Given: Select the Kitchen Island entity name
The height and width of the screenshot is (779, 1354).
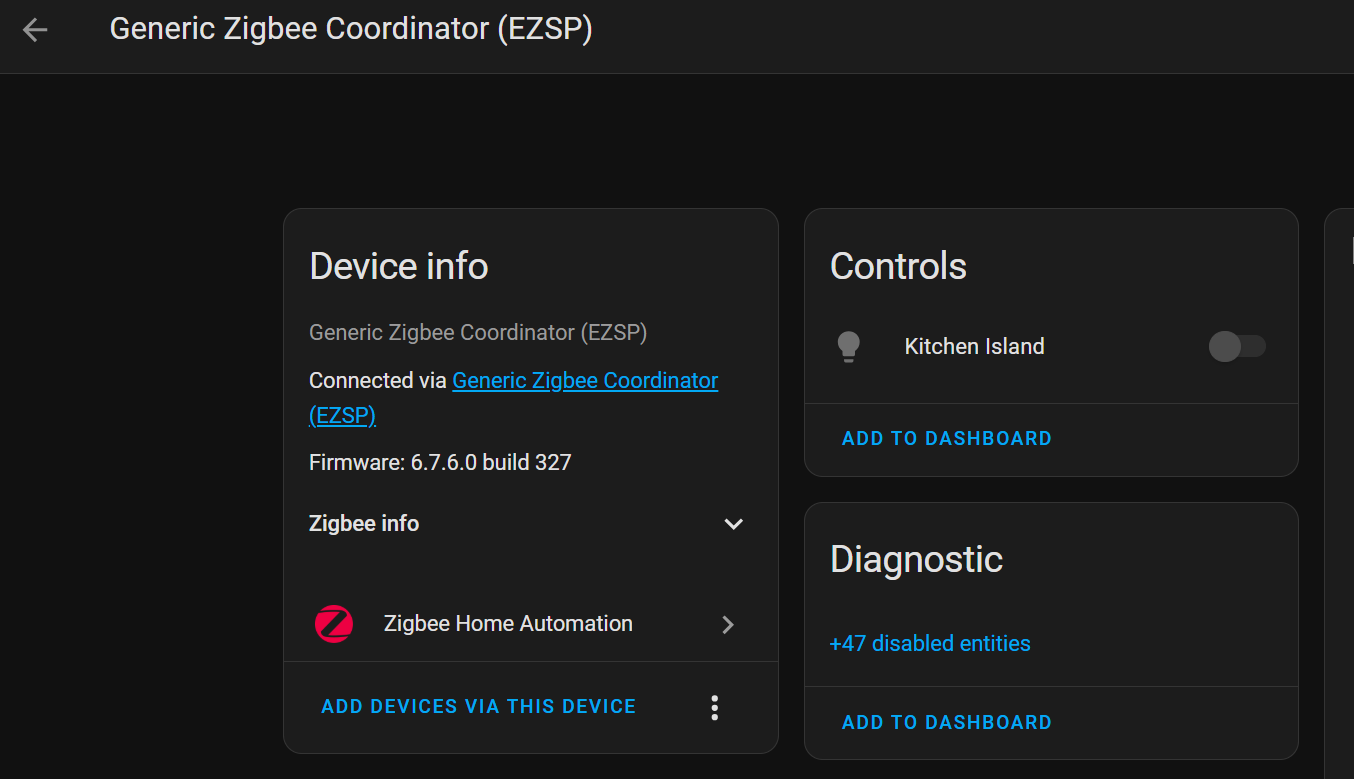Looking at the screenshot, I should pos(974,347).
